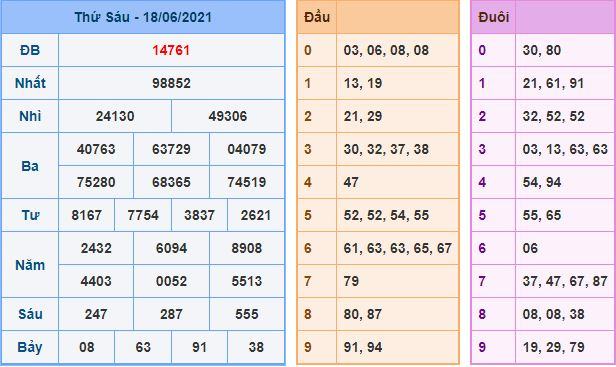Click the Đầu row 4 value '47'
Screen dimensions: 616x367
coord(351,182)
